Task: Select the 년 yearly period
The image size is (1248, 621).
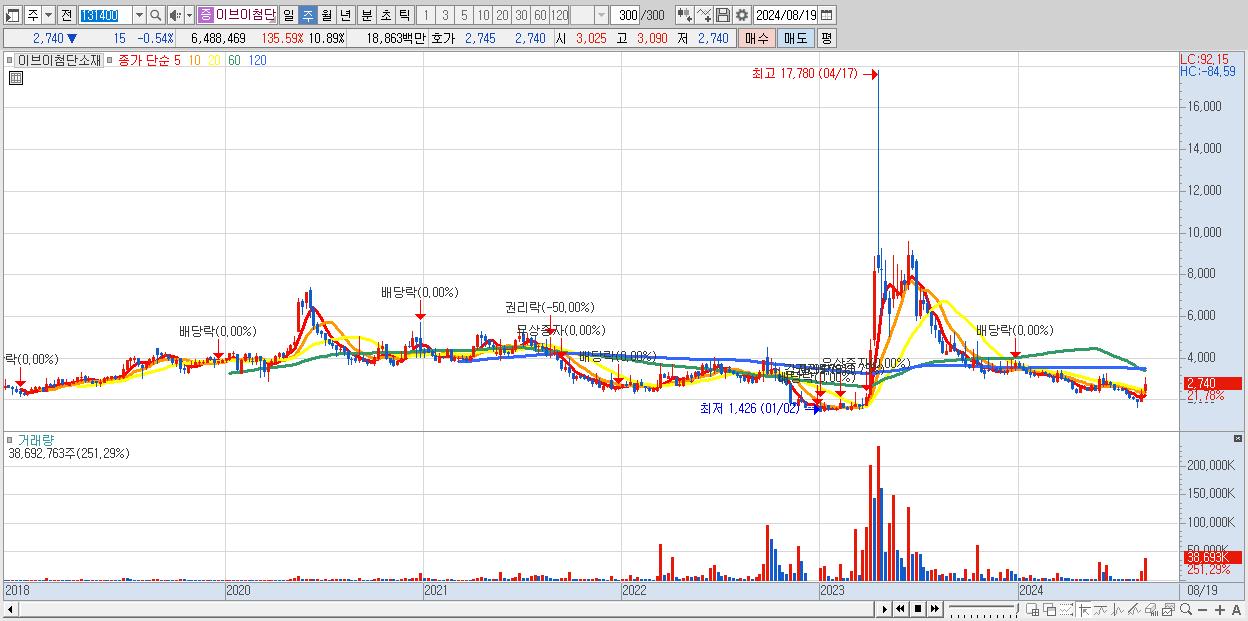Action: coord(345,15)
